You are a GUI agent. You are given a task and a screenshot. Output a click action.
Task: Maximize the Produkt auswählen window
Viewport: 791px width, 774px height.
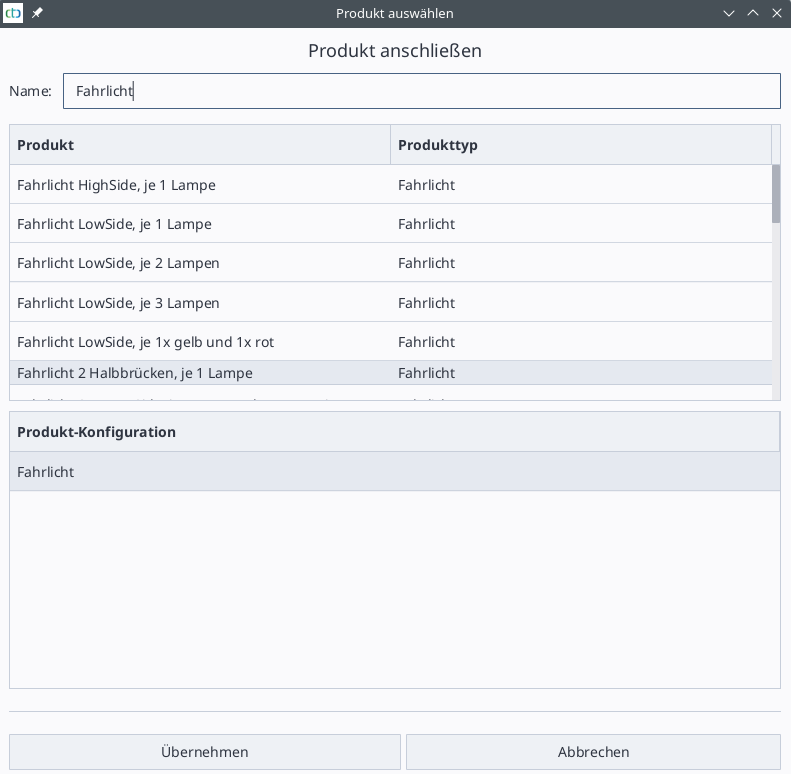[x=753, y=13]
